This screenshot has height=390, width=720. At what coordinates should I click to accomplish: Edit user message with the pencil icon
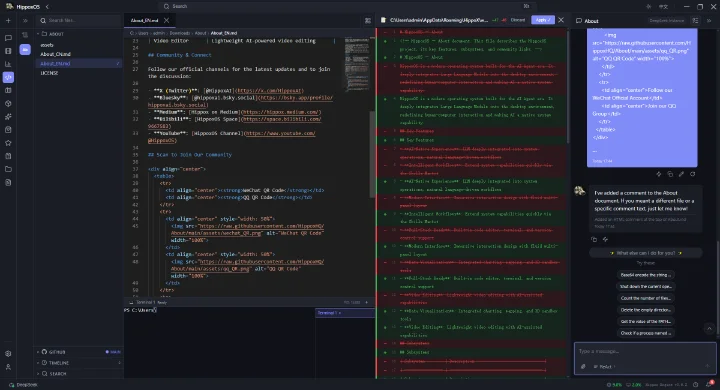(681, 174)
